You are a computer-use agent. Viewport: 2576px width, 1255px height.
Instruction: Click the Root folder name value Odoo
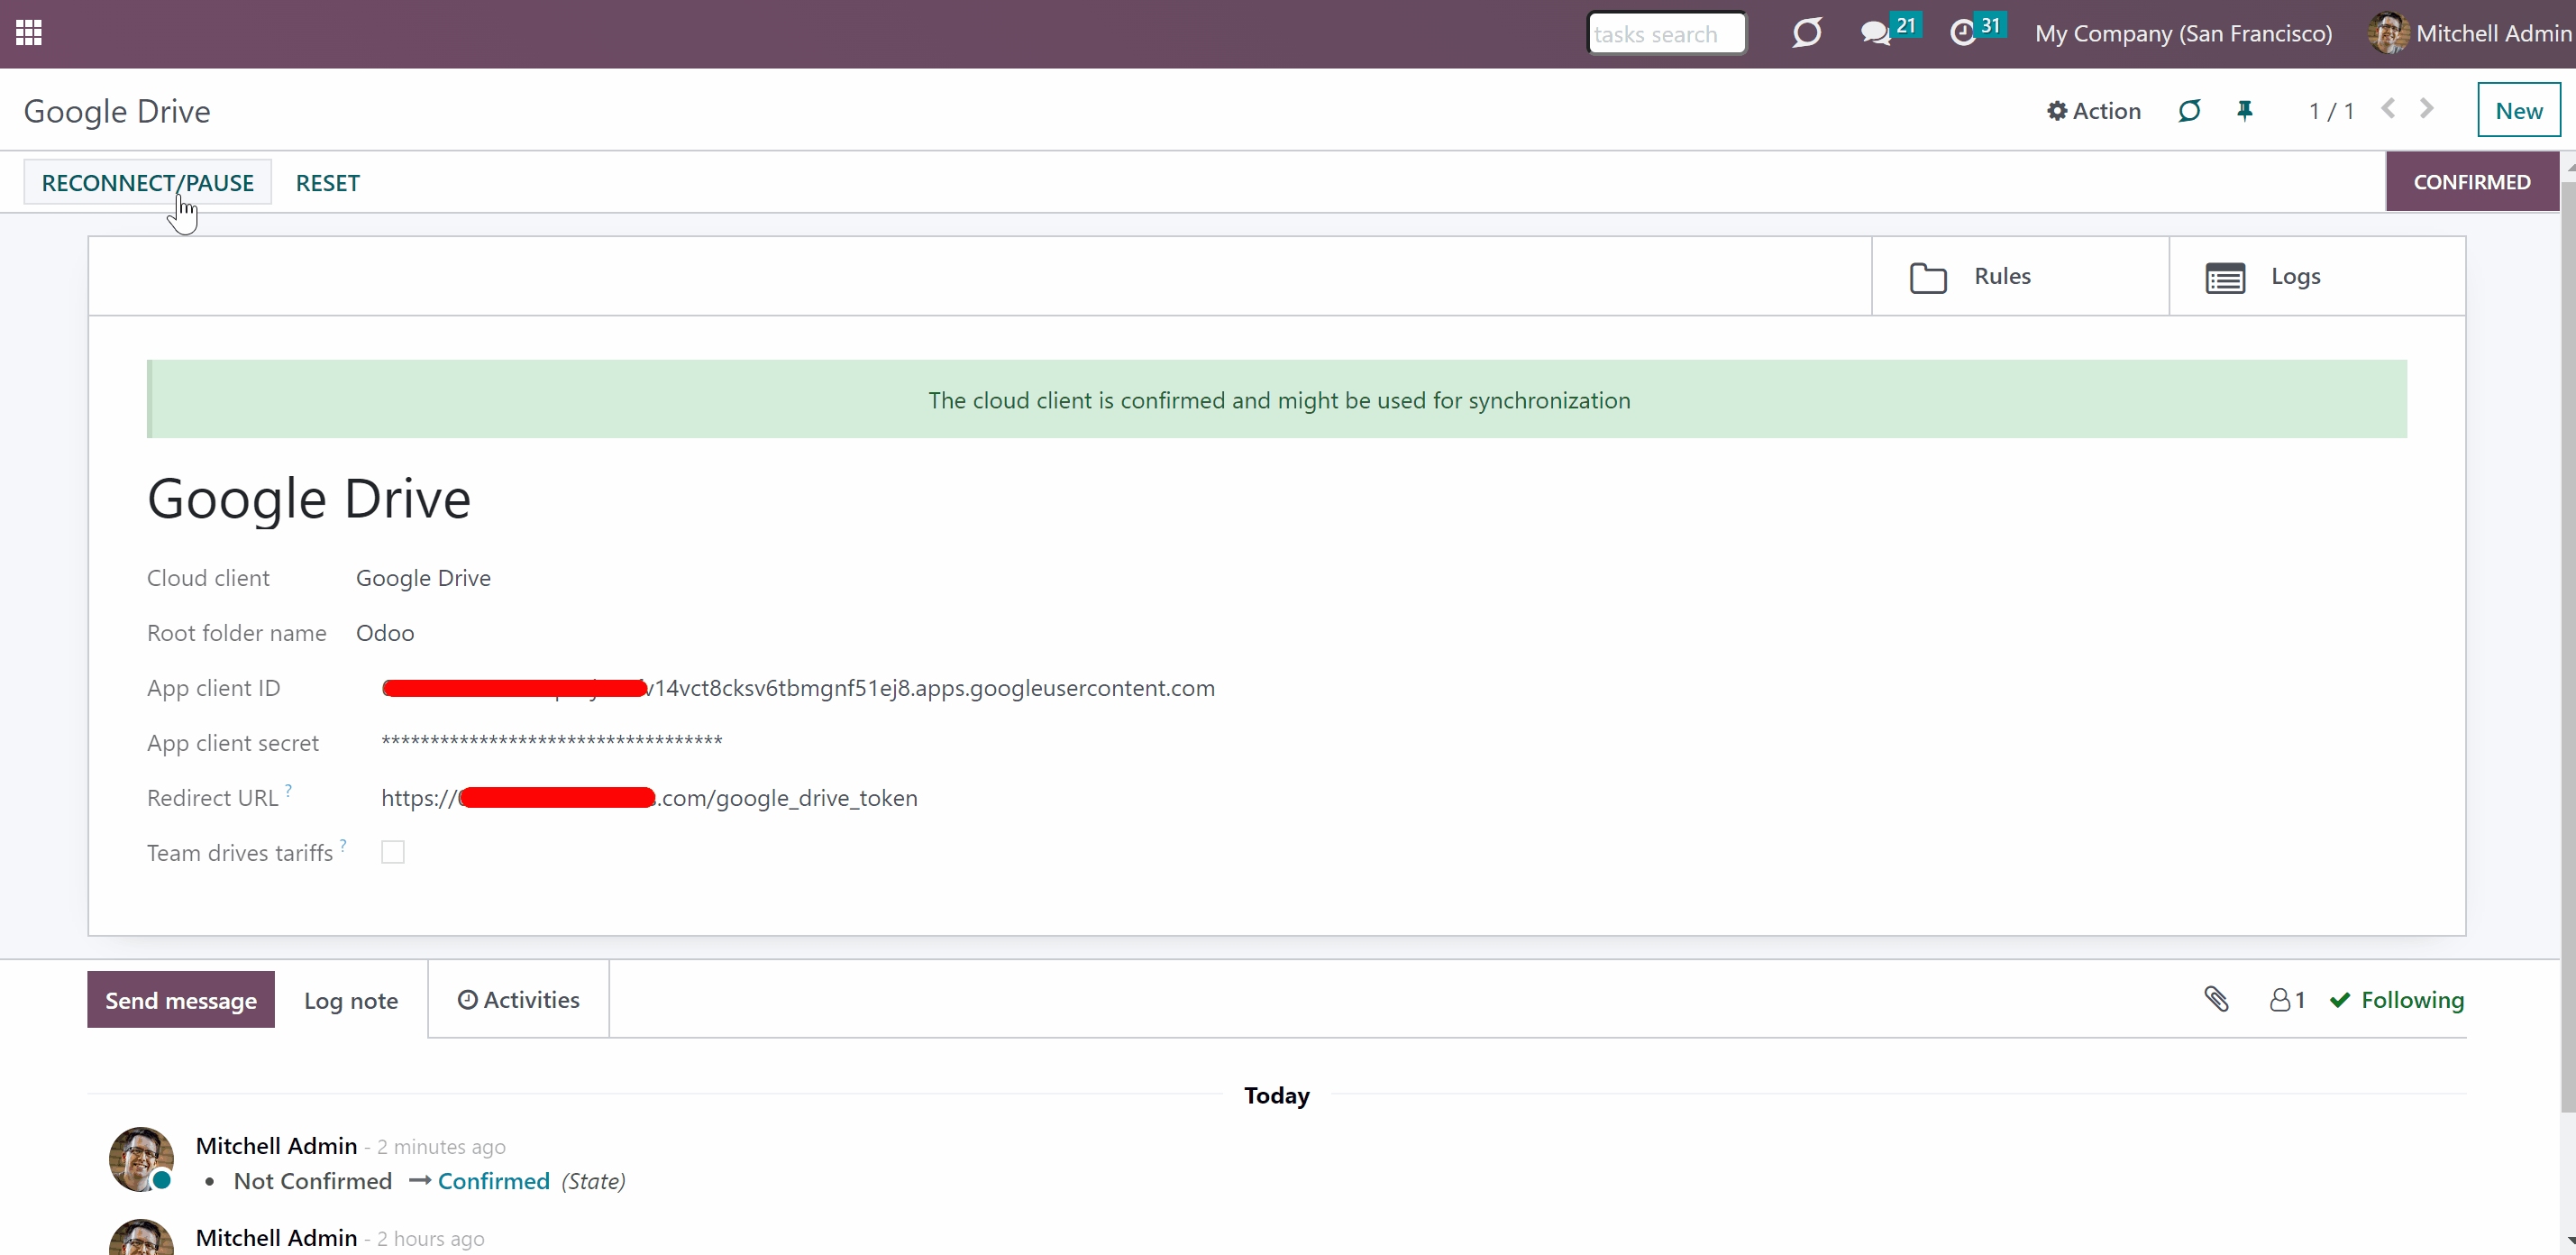pos(385,633)
